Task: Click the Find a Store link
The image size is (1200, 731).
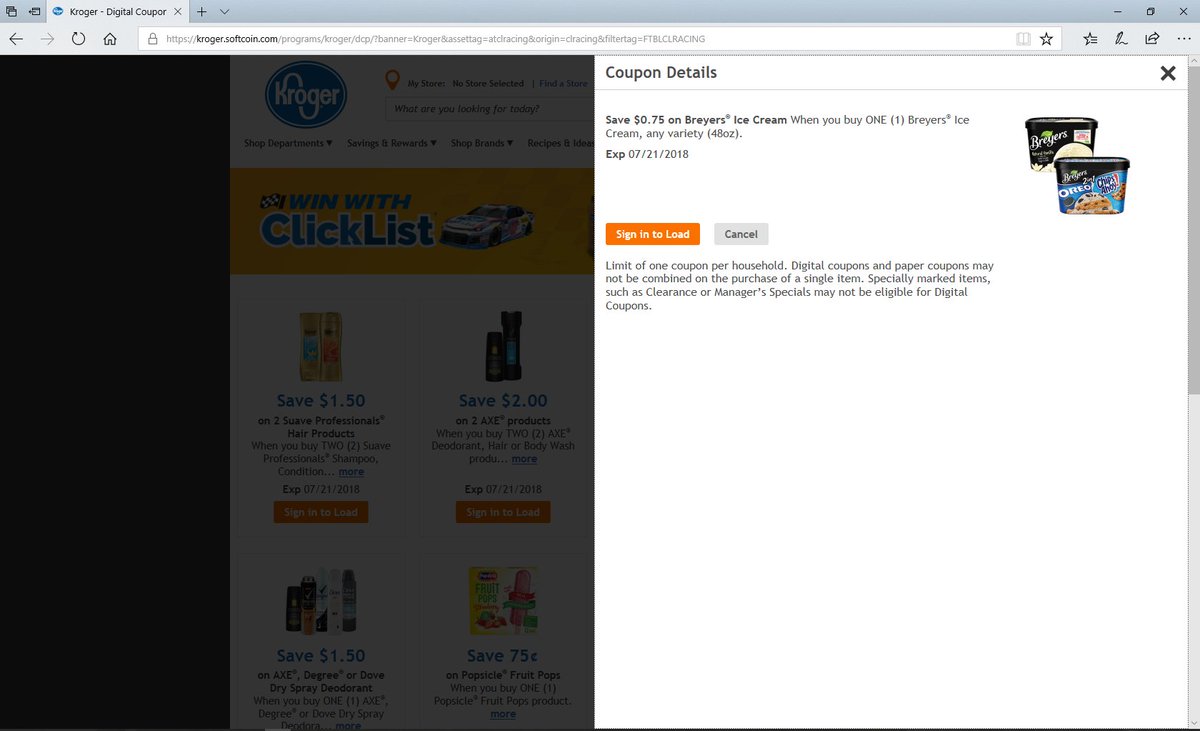Action: tap(563, 84)
